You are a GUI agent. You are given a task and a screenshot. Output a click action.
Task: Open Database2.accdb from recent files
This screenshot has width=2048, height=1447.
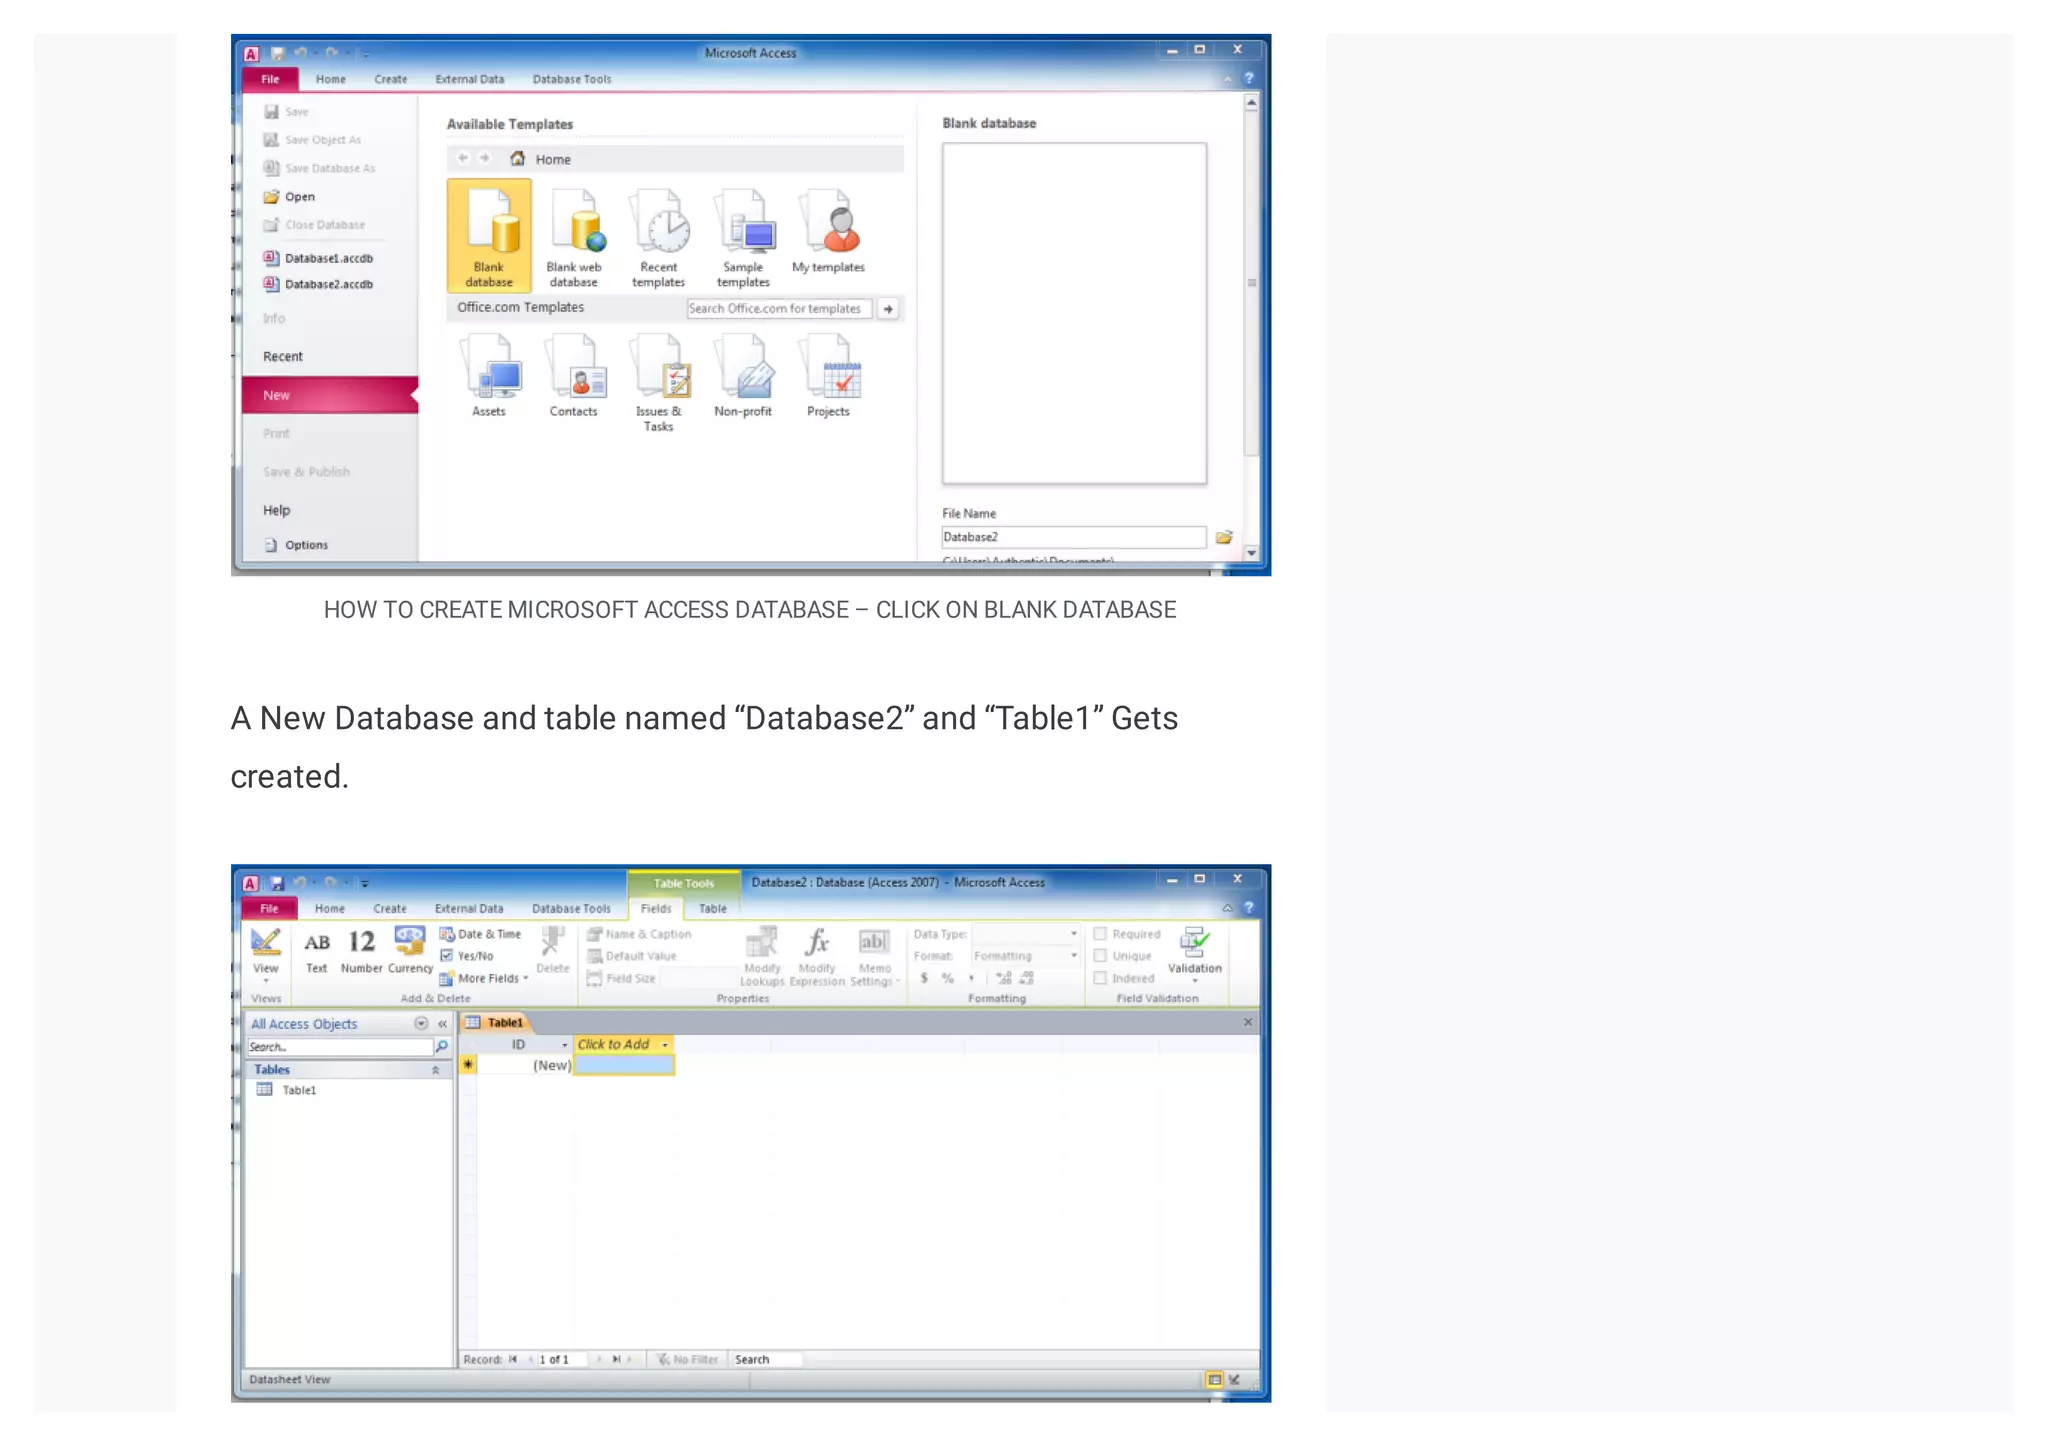point(319,284)
